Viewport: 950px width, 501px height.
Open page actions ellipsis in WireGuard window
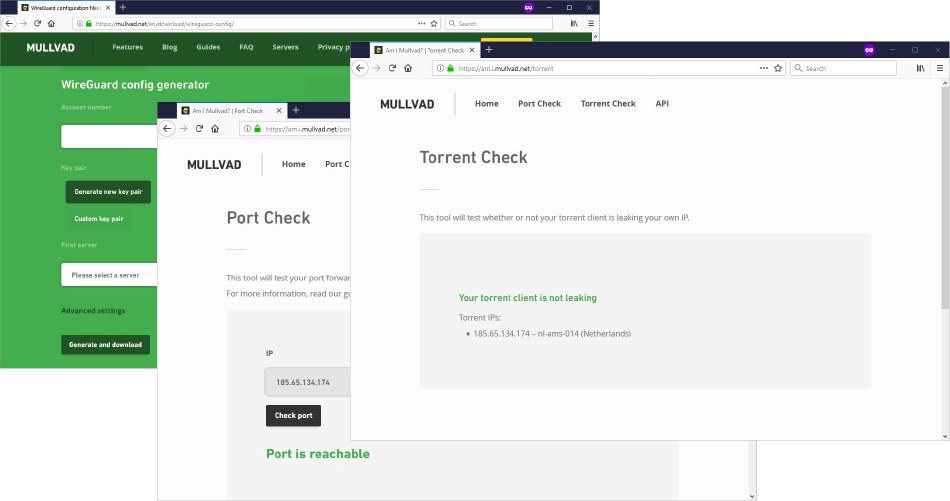422,24
